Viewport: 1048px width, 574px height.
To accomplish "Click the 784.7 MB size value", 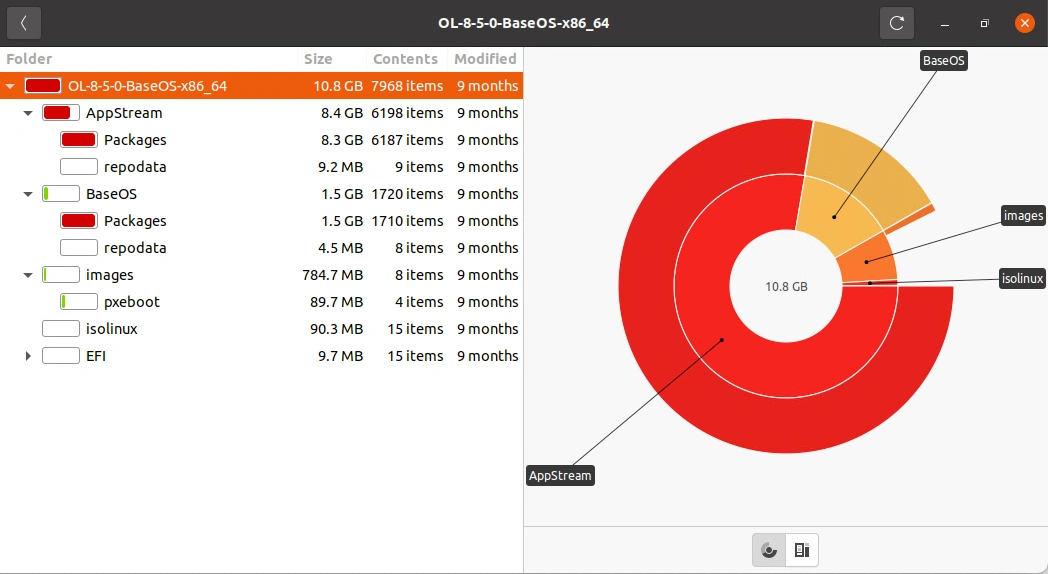I will click(333, 275).
